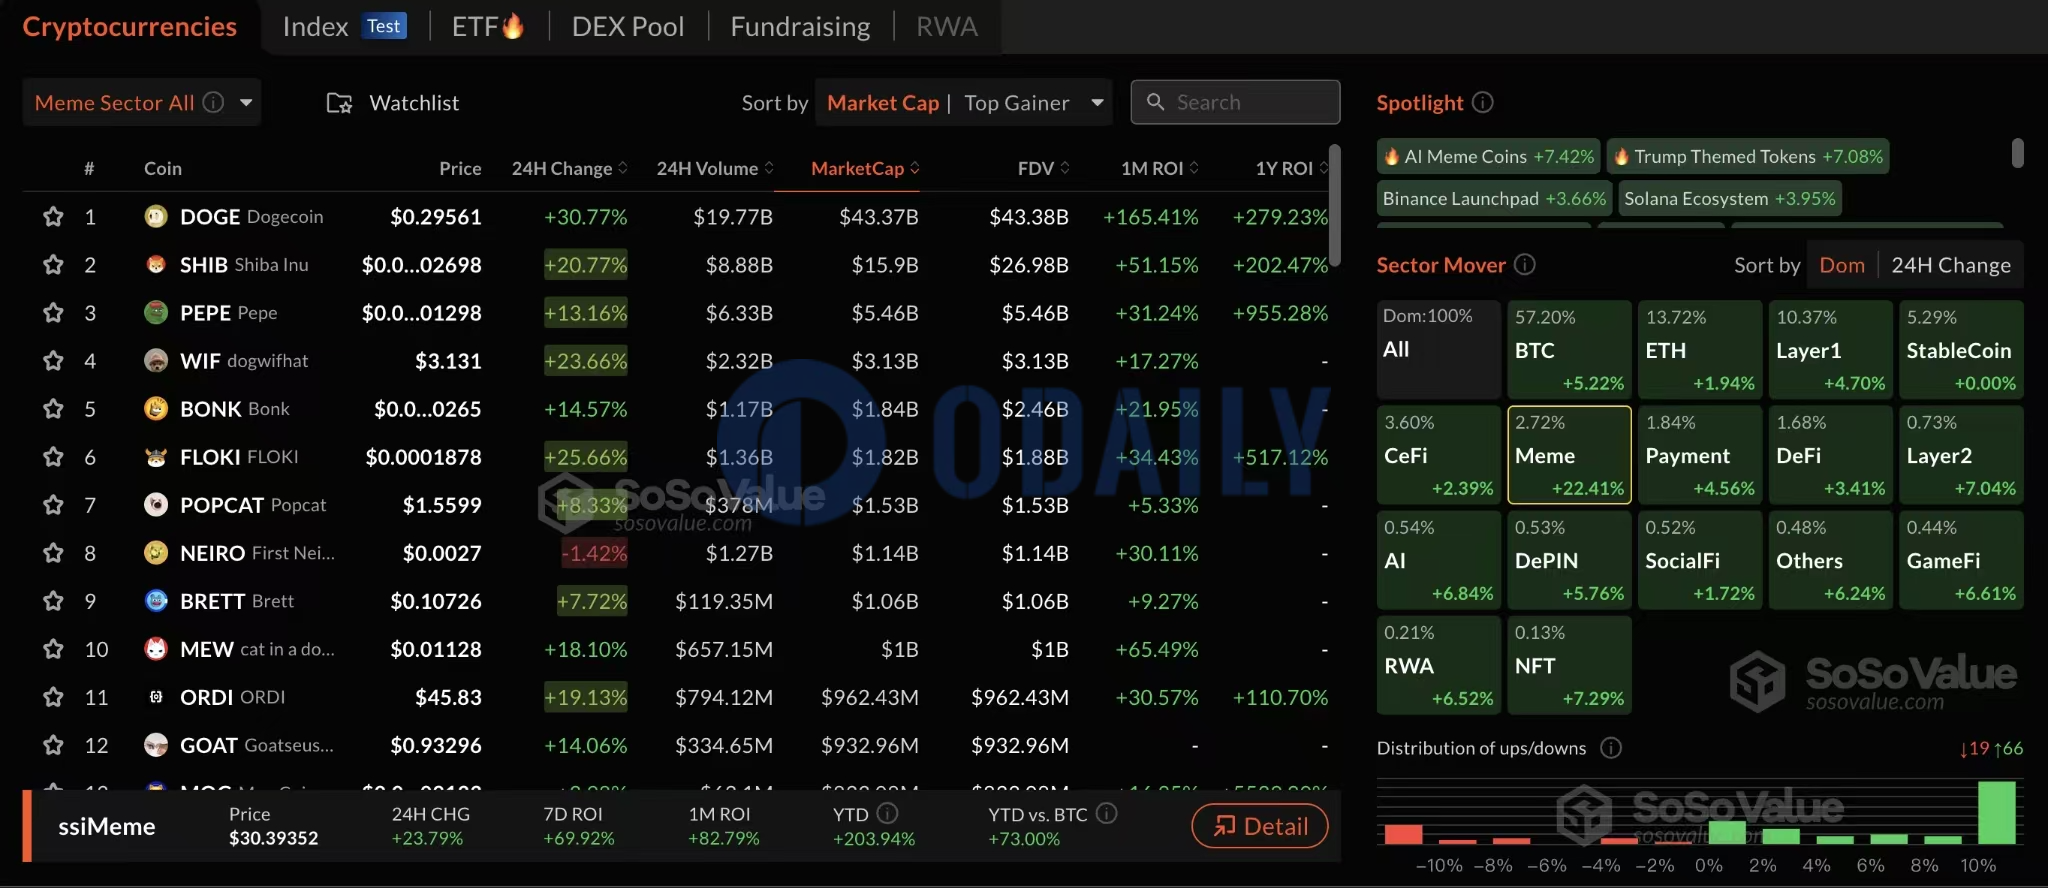Select the BTC sector tile
Image resolution: width=2048 pixels, height=888 pixels.
coord(1569,349)
